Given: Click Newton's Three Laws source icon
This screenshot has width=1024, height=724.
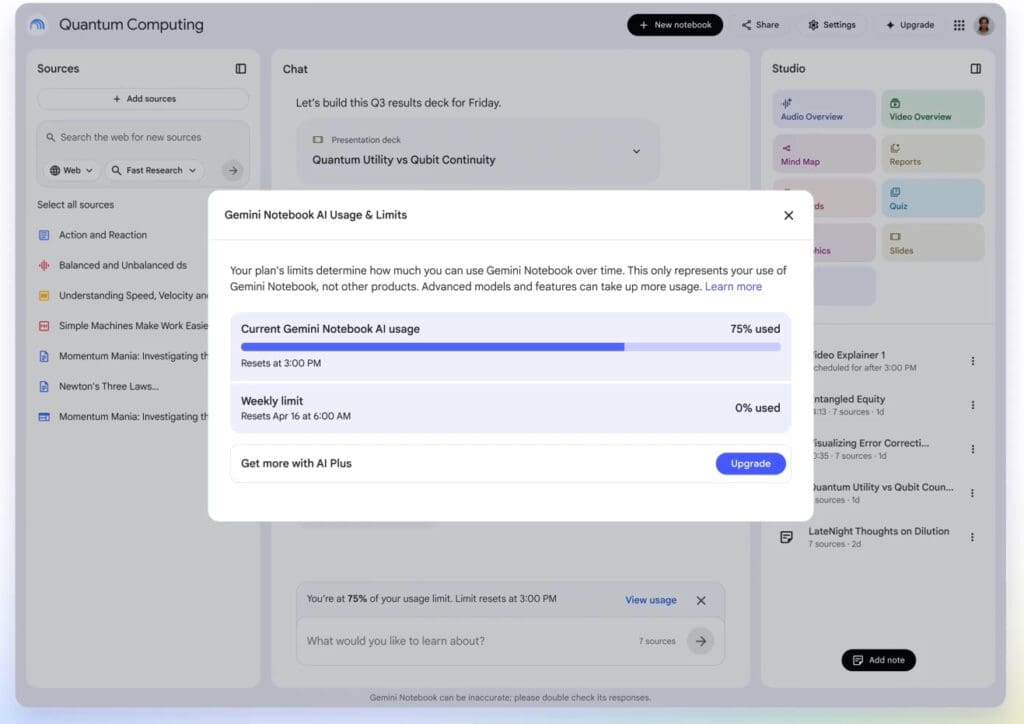Looking at the screenshot, I should (x=44, y=386).
